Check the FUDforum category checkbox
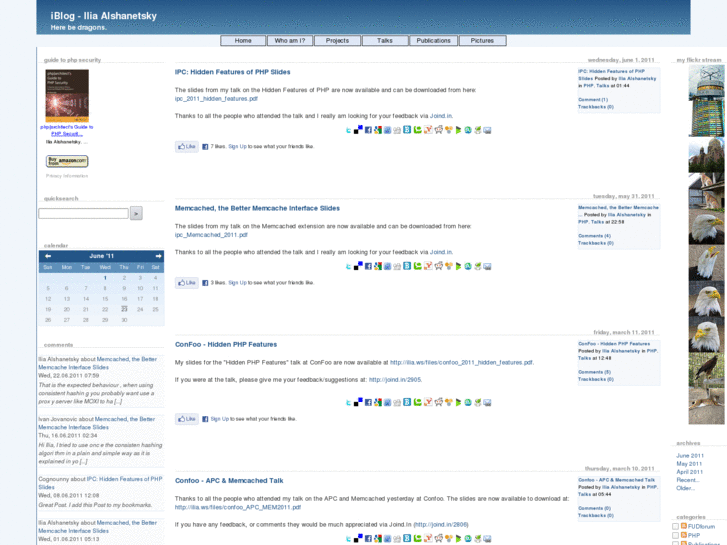Viewport: 727px width, 545px height. [676, 526]
